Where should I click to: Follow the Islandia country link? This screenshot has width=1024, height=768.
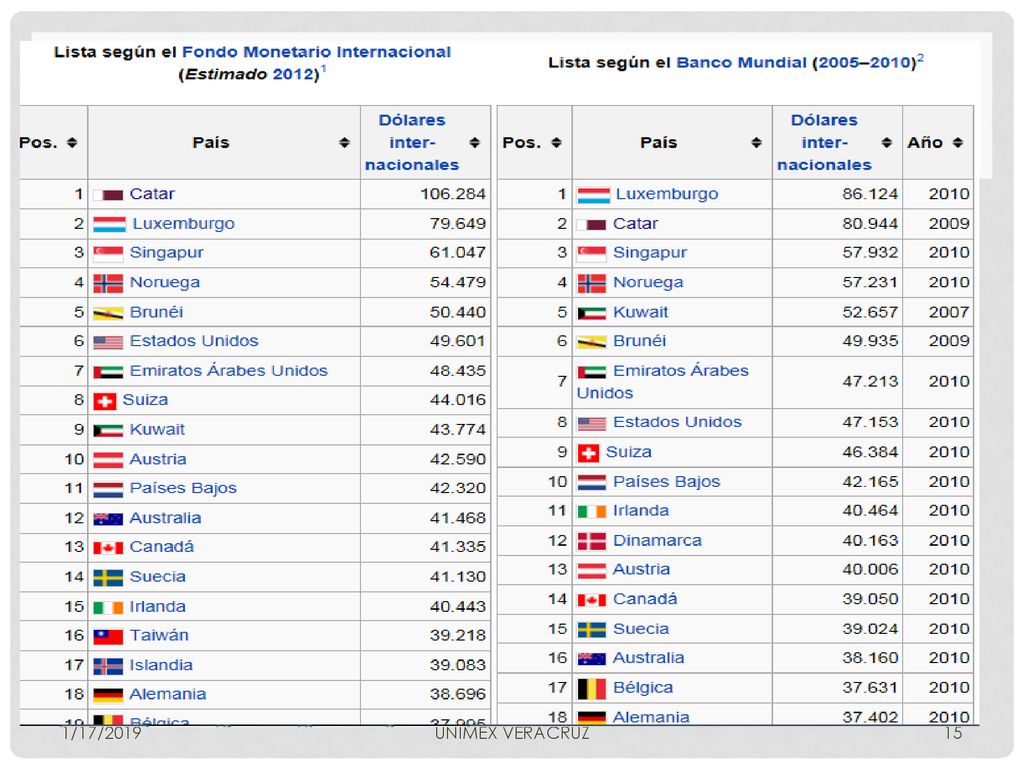pos(161,665)
